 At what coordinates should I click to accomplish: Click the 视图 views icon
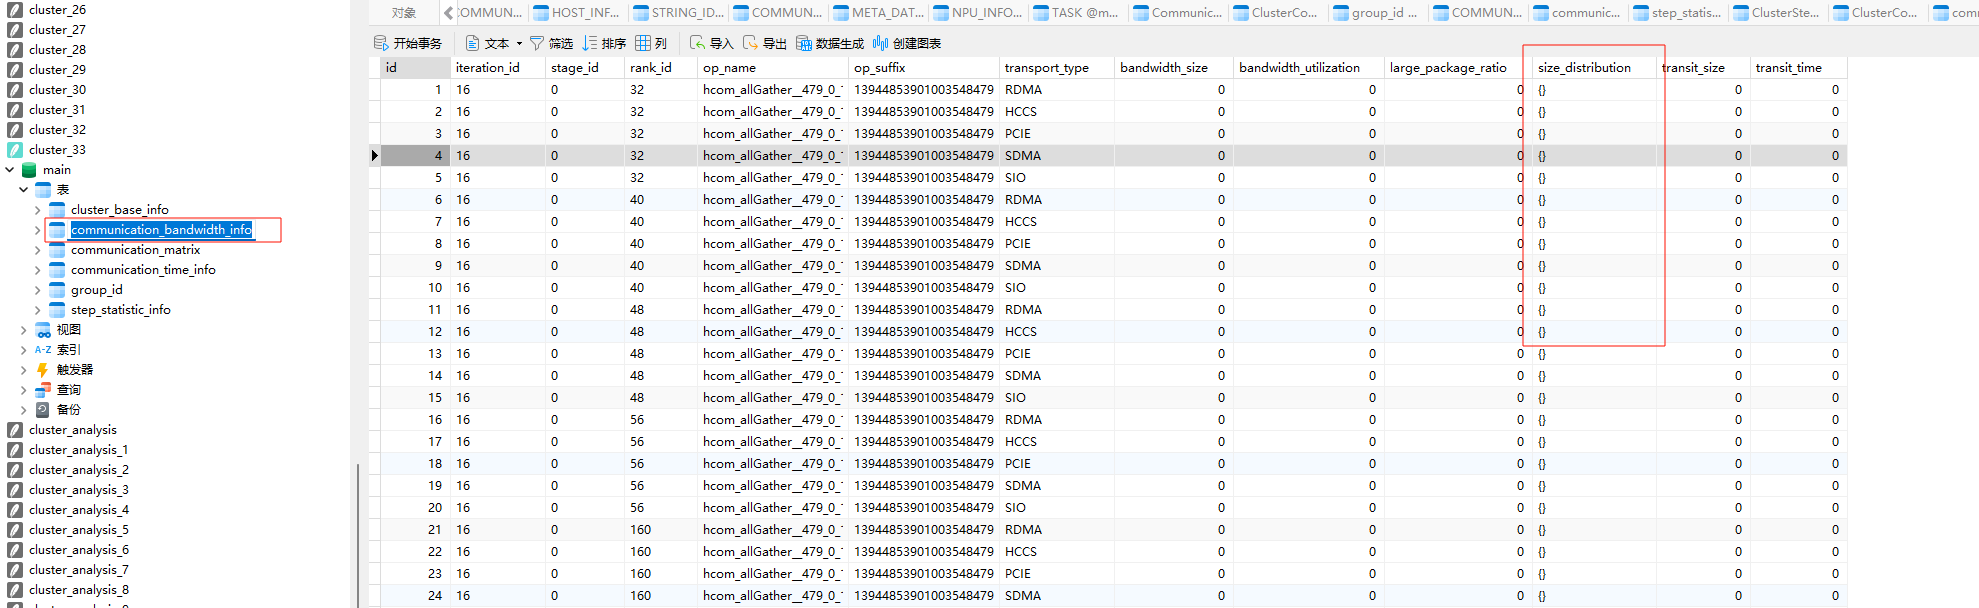43,330
